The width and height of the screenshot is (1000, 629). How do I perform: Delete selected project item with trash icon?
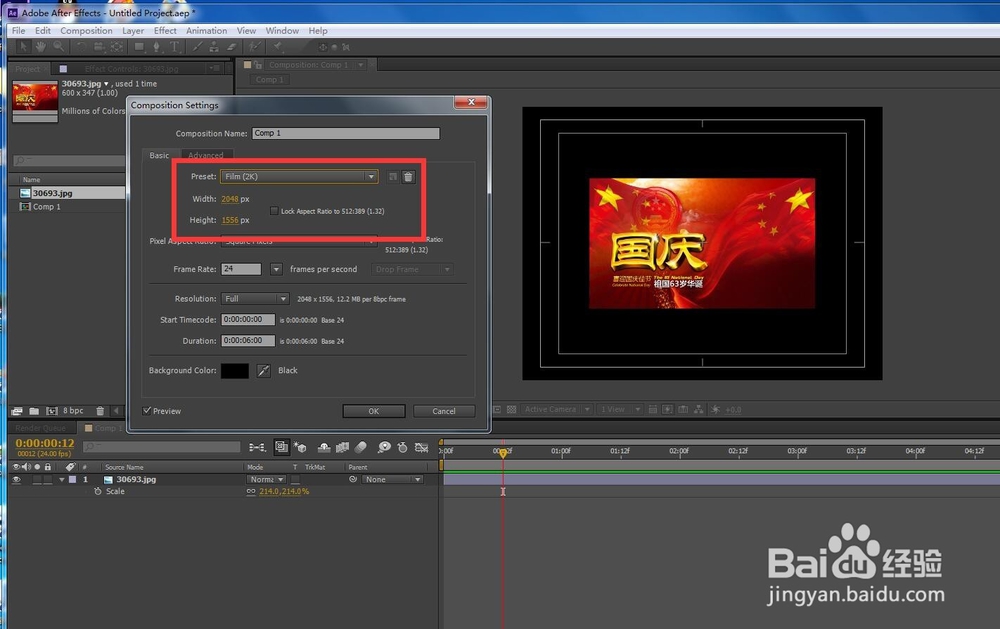(x=100, y=411)
